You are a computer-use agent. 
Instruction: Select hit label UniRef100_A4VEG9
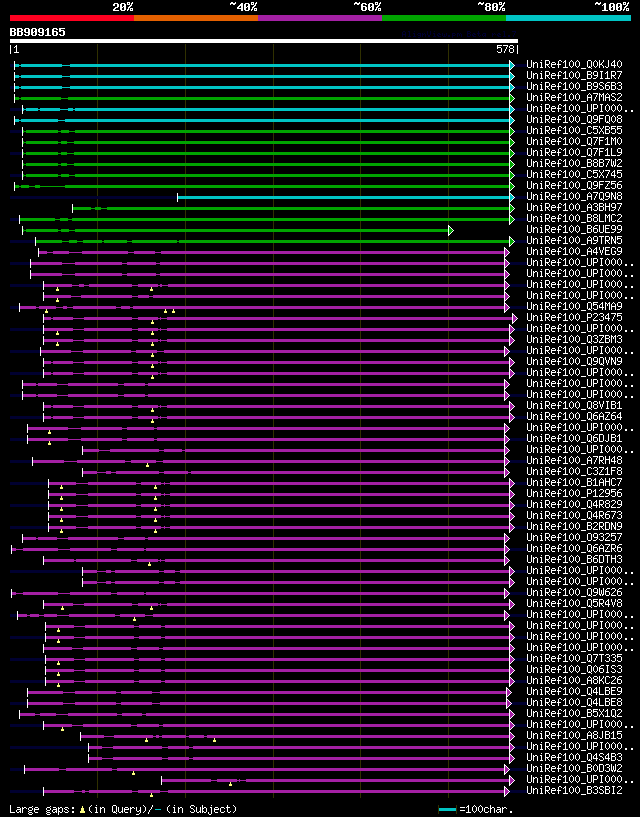point(574,252)
